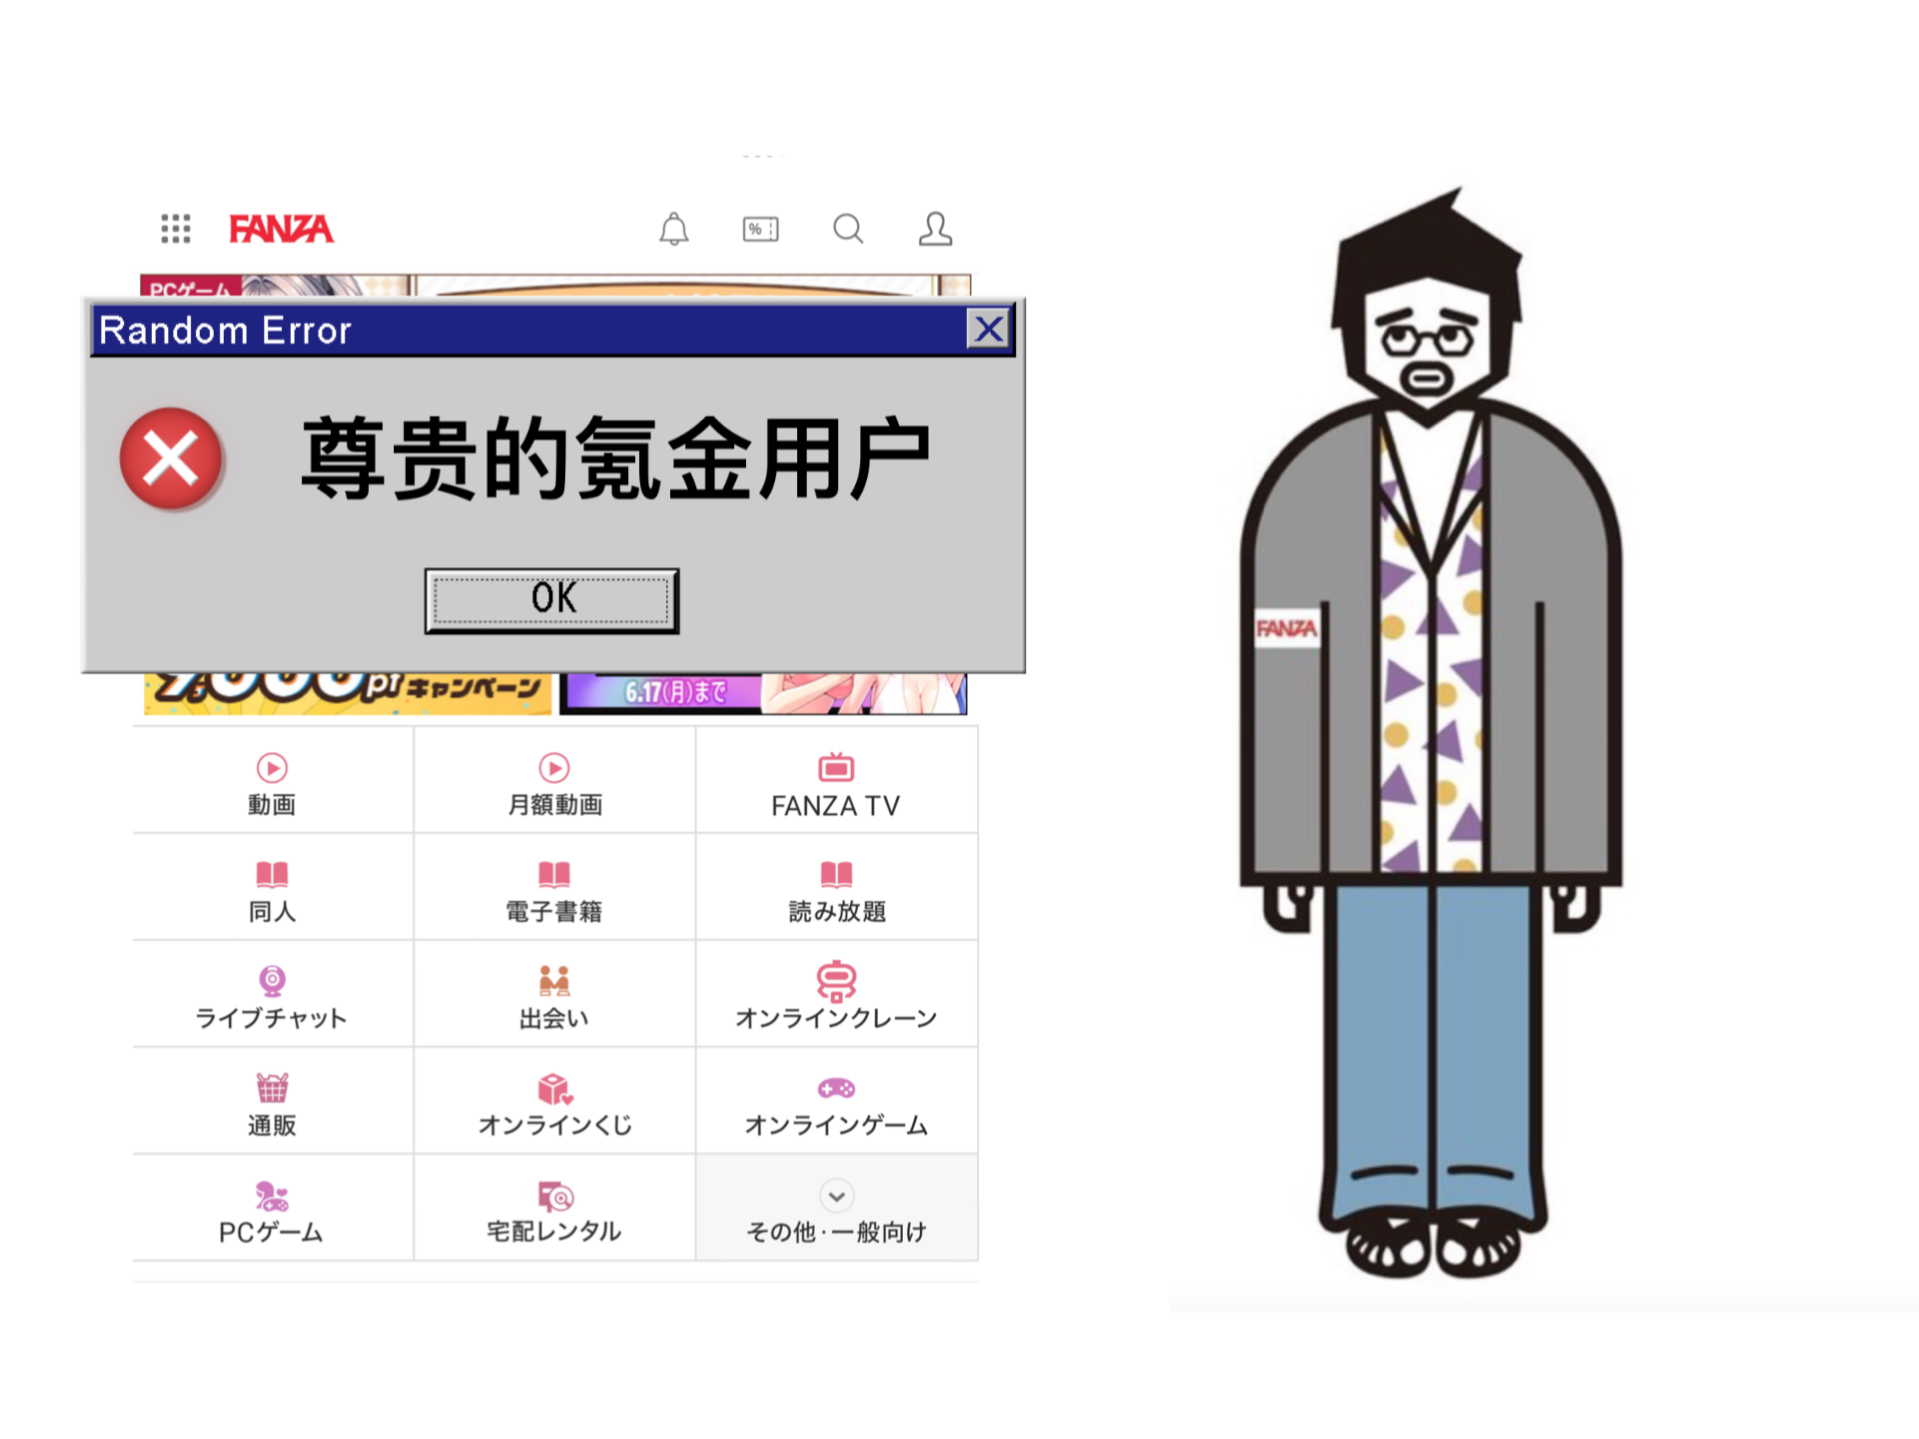Click OK in Random Error dialog
This screenshot has width=1919, height=1439.
(552, 600)
